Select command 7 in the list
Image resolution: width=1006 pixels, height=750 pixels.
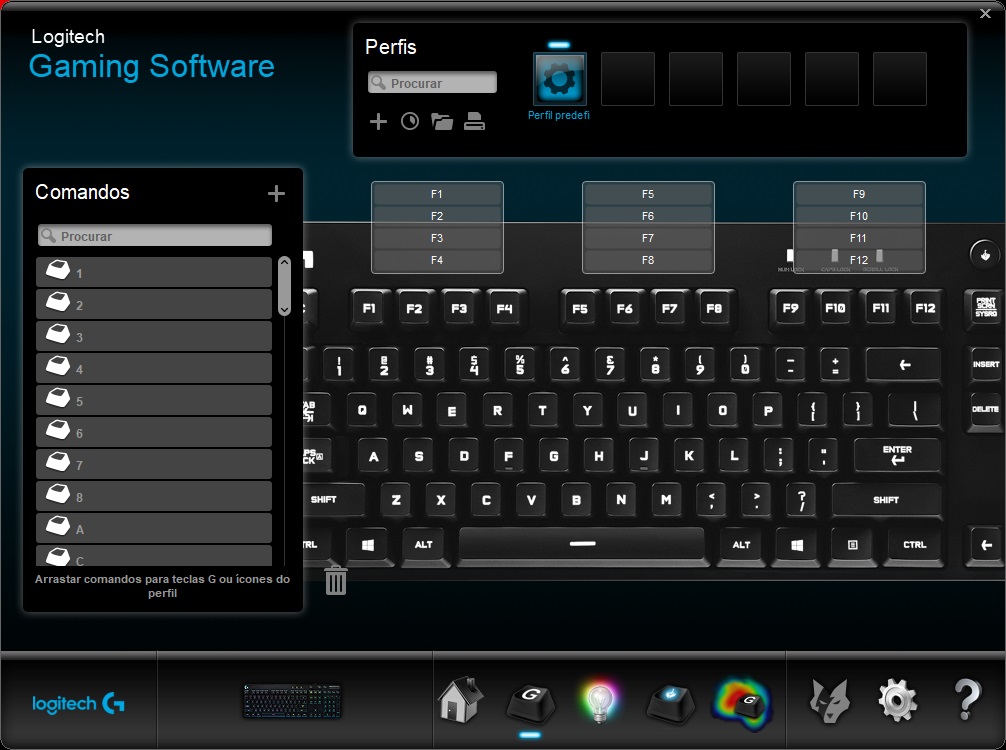pyautogui.click(x=154, y=464)
